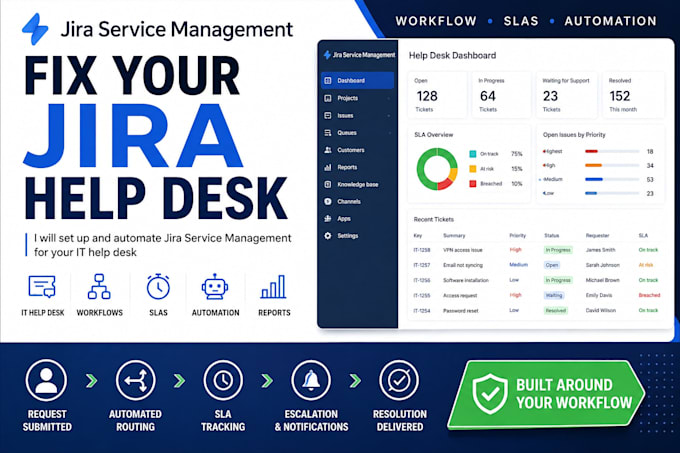This screenshot has height=453, width=680.
Task: Click requester 'James Smith'
Action: point(601,250)
